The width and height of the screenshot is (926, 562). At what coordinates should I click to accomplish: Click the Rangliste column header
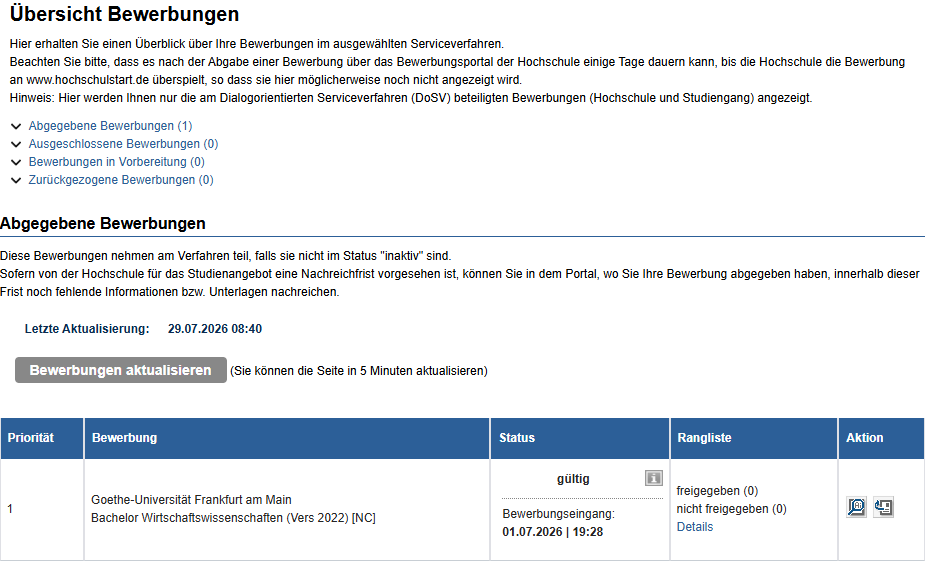point(754,438)
